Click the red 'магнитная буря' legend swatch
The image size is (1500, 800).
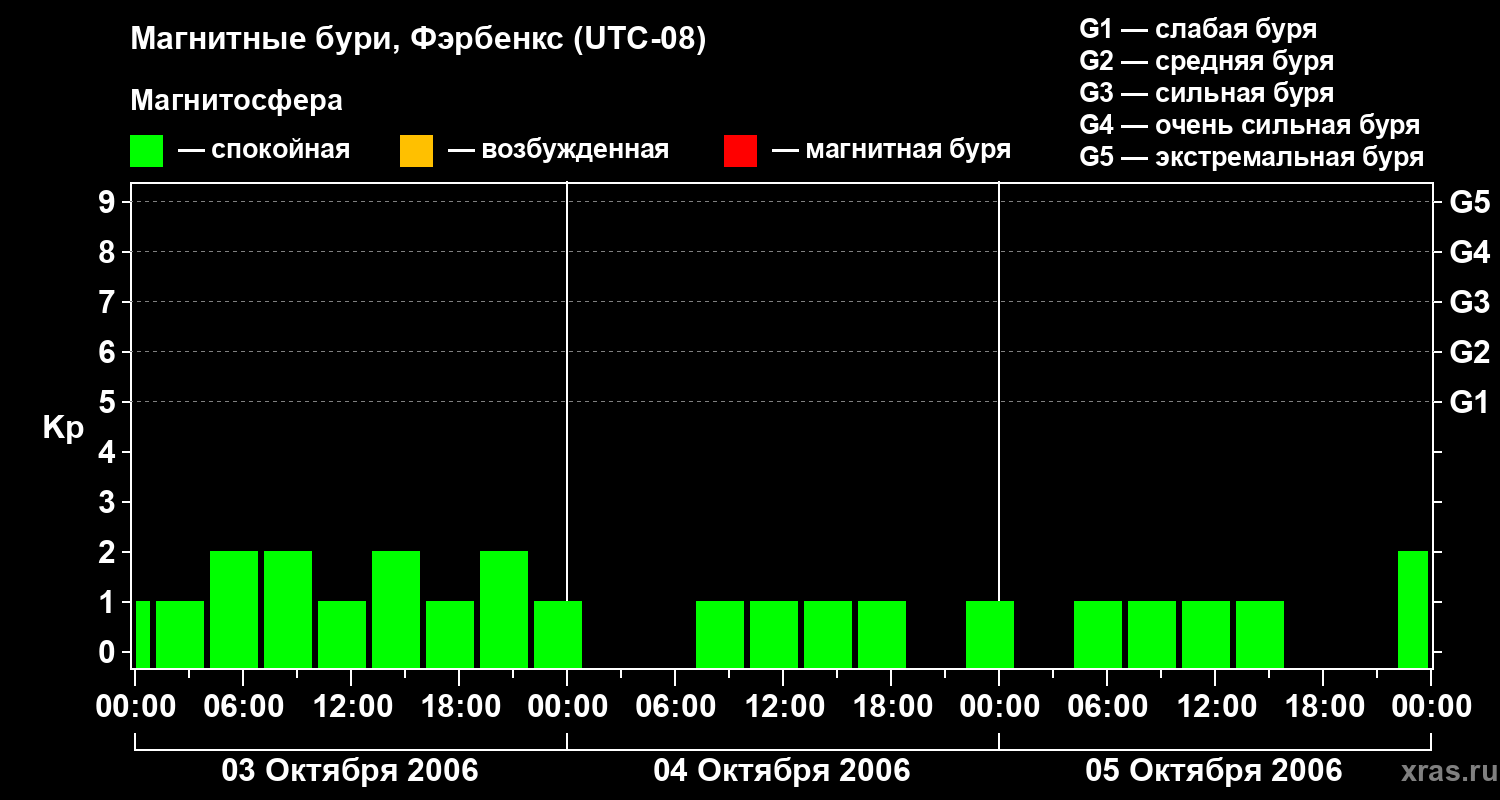click(740, 151)
